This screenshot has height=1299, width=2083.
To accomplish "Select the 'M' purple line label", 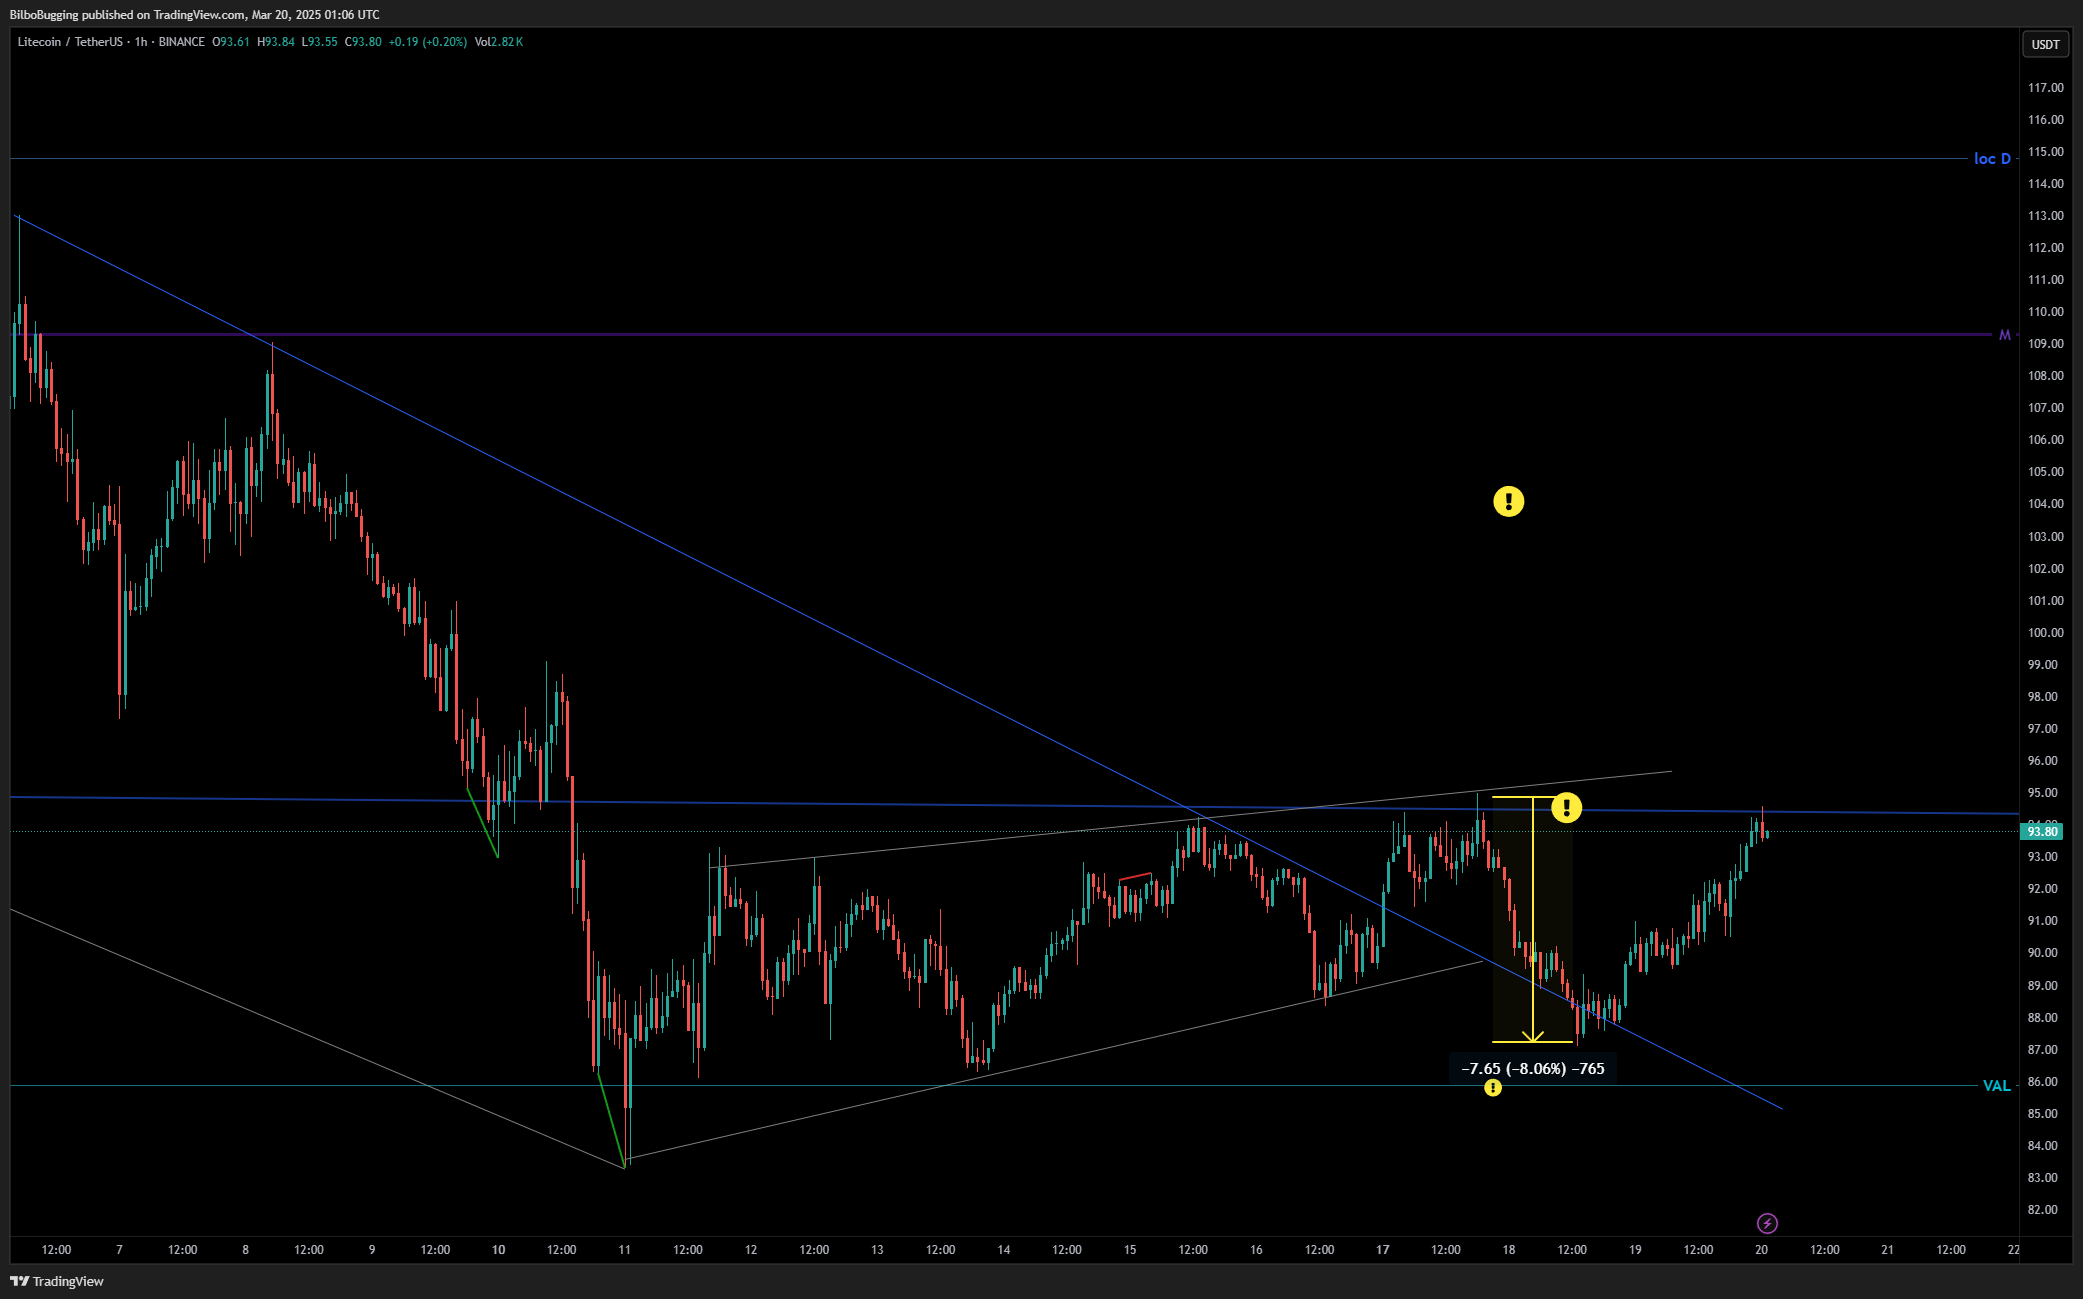I will point(2004,335).
